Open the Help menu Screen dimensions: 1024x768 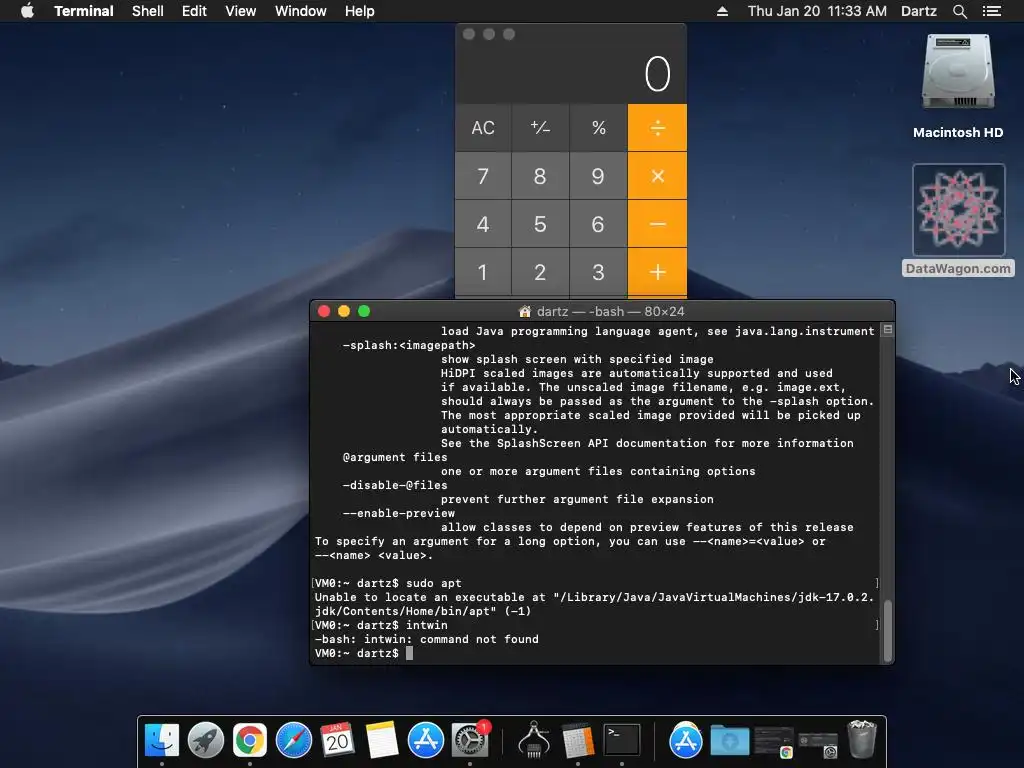(360, 11)
